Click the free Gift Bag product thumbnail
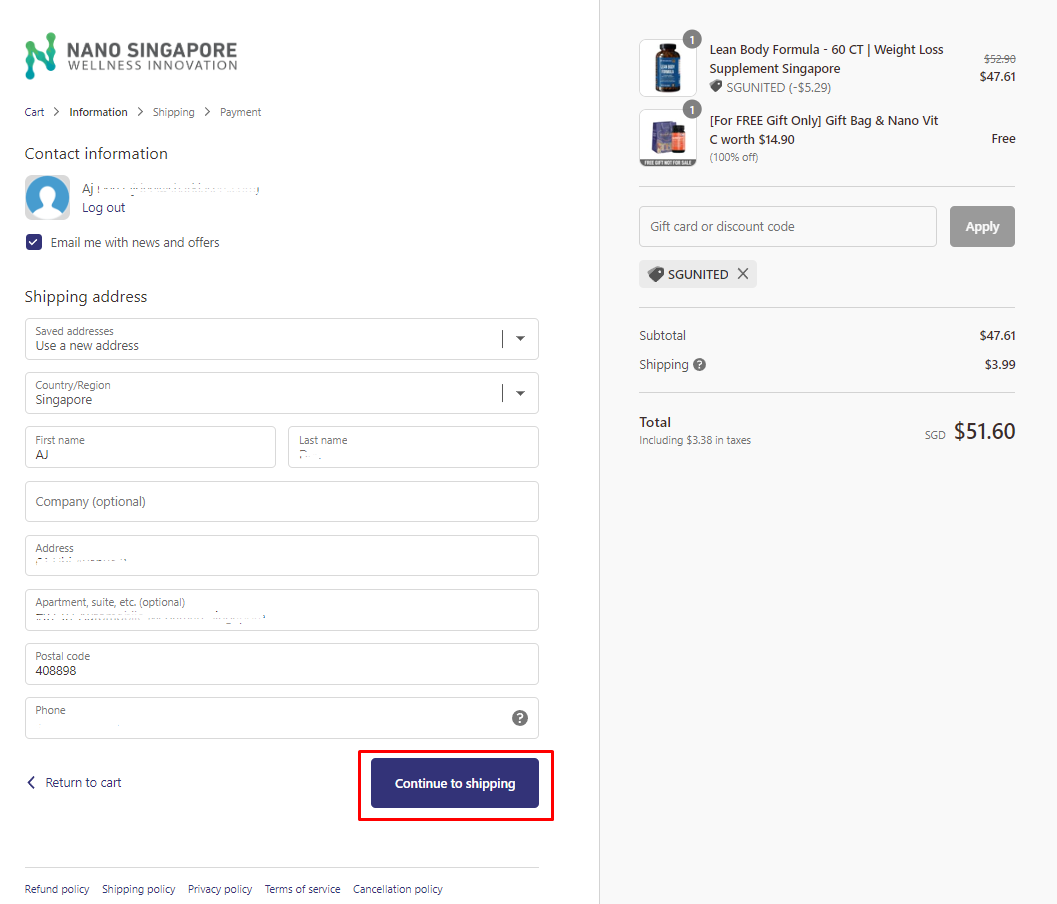Screen dimensions: 1057x904 (x=668, y=138)
